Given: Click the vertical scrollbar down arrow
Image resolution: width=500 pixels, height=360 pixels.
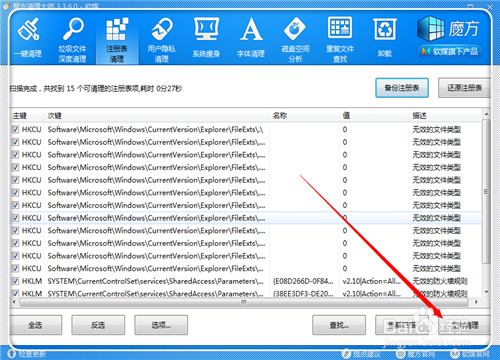Looking at the screenshot, I should [486, 292].
